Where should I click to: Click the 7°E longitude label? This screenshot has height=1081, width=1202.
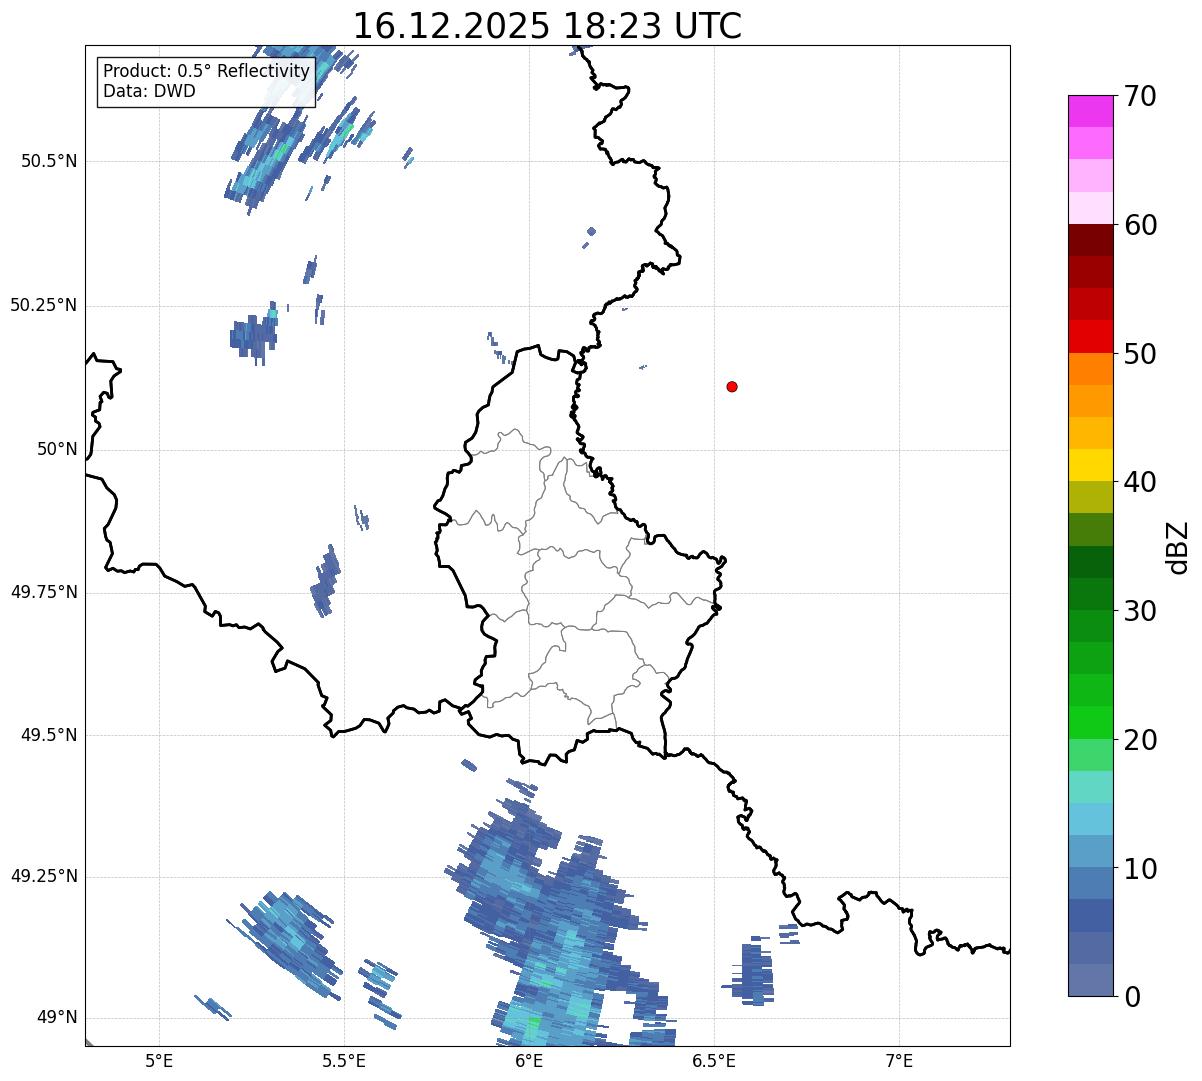[x=899, y=1060]
